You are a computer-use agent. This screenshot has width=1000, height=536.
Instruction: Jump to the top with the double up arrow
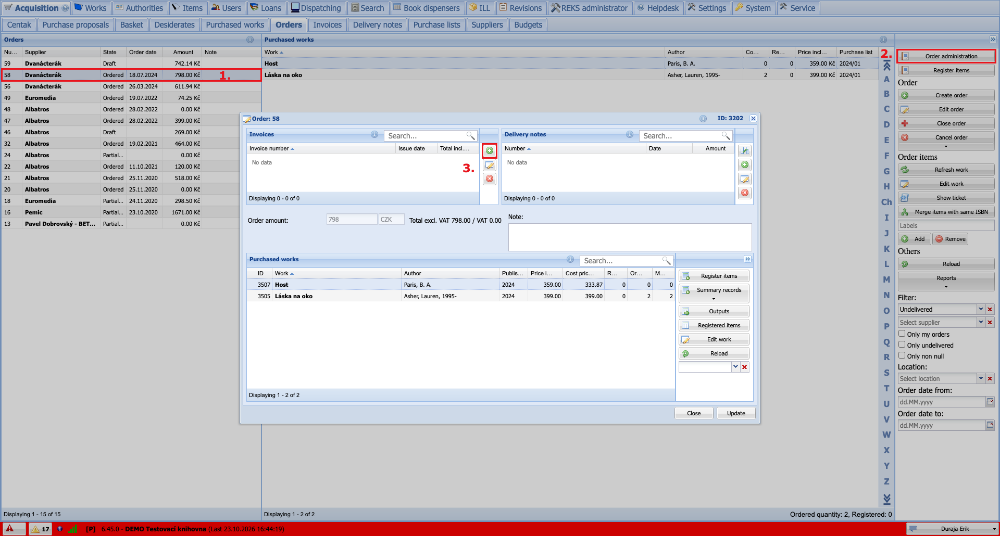(x=886, y=64)
